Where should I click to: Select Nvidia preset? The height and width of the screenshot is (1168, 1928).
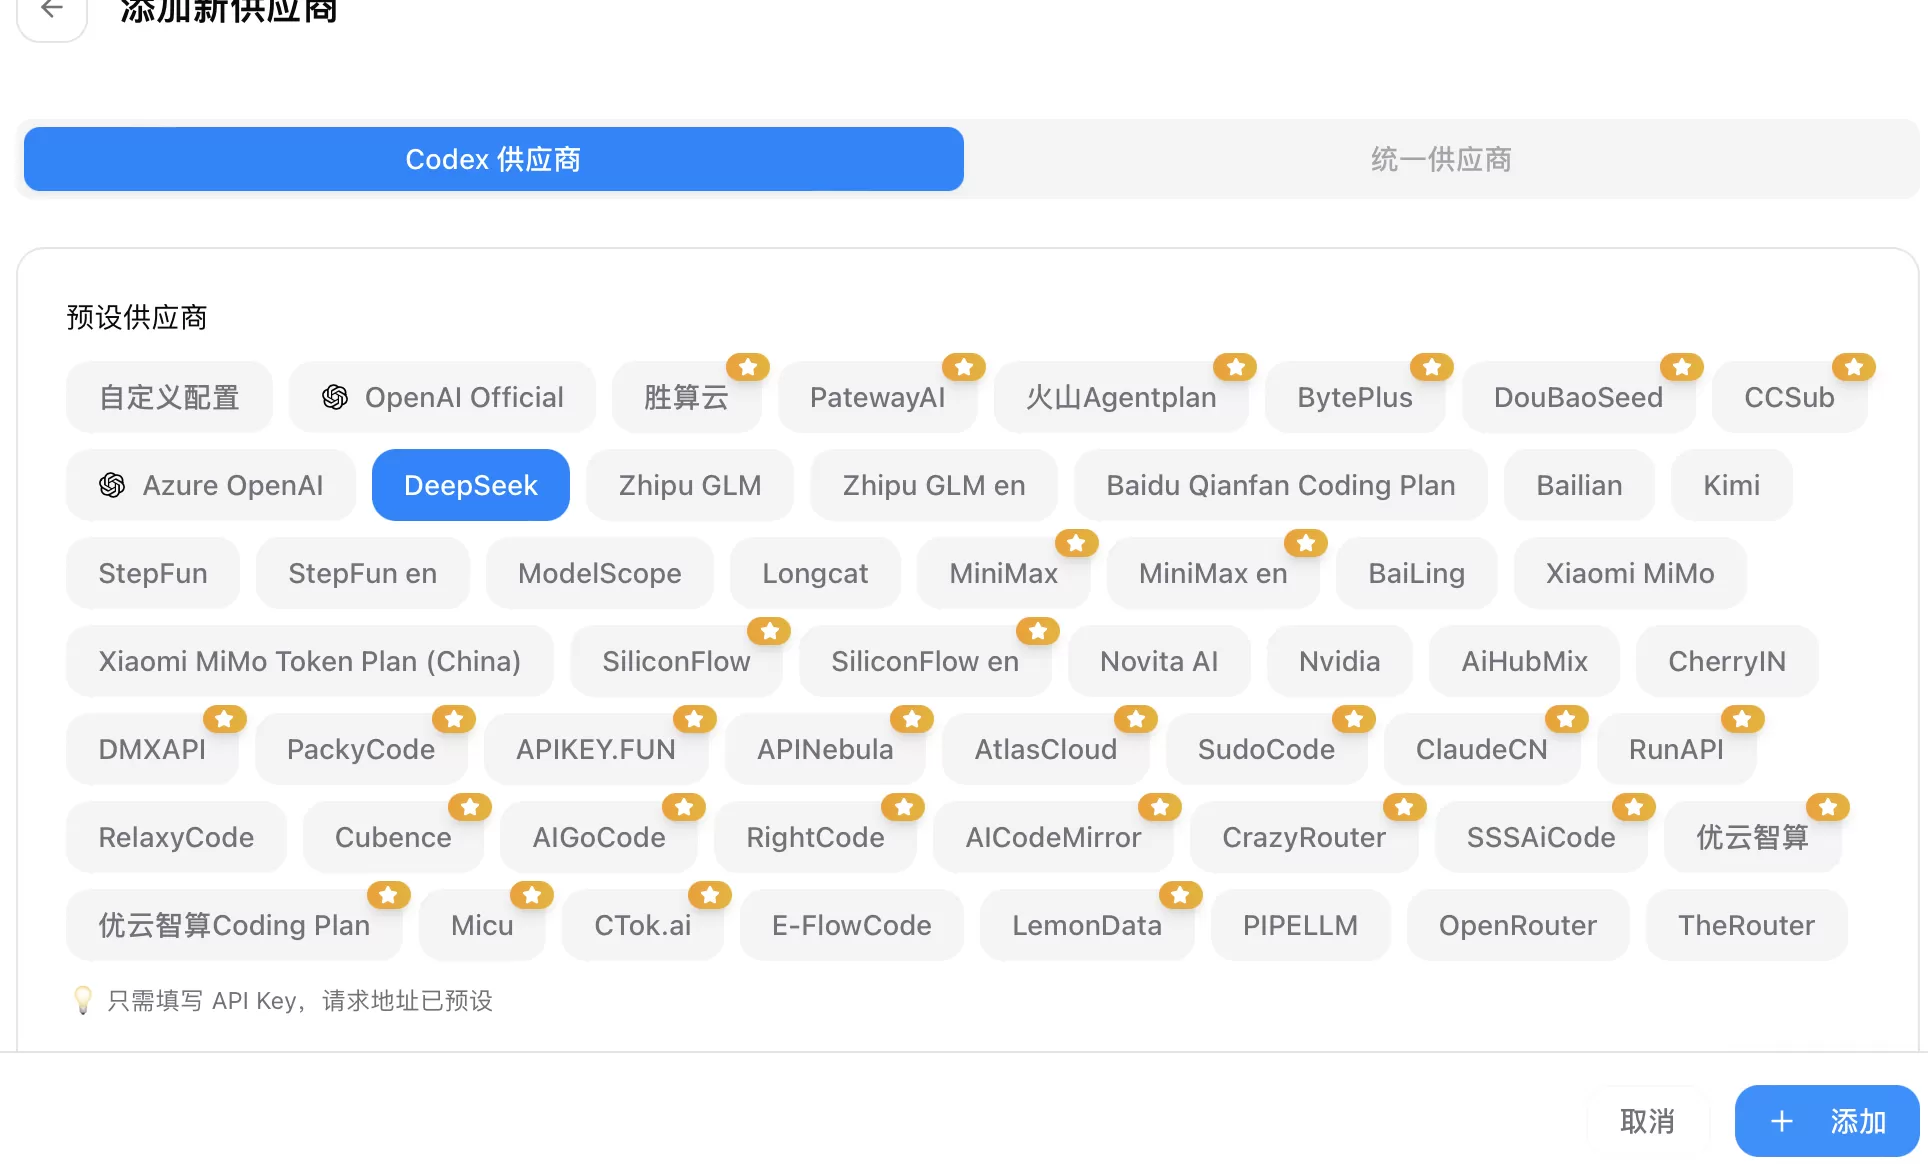[x=1339, y=661]
